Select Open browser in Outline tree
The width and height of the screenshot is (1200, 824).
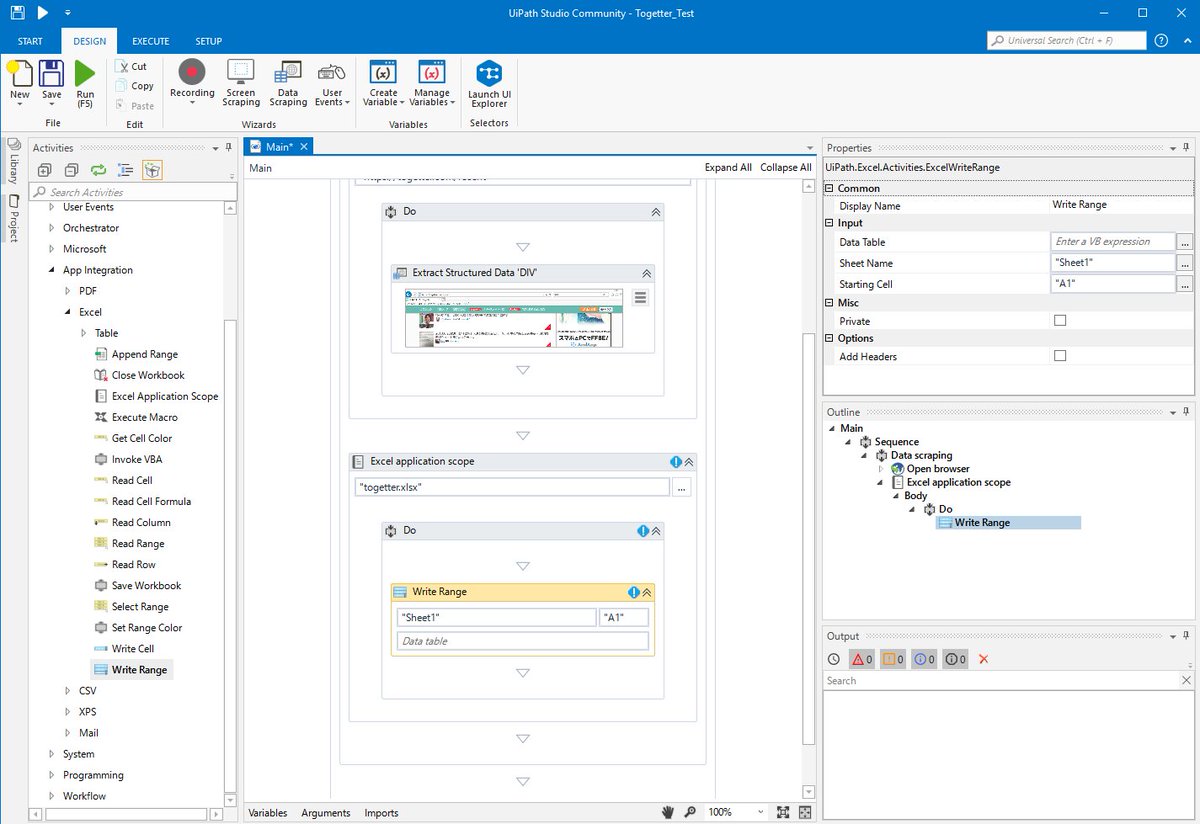[937, 468]
